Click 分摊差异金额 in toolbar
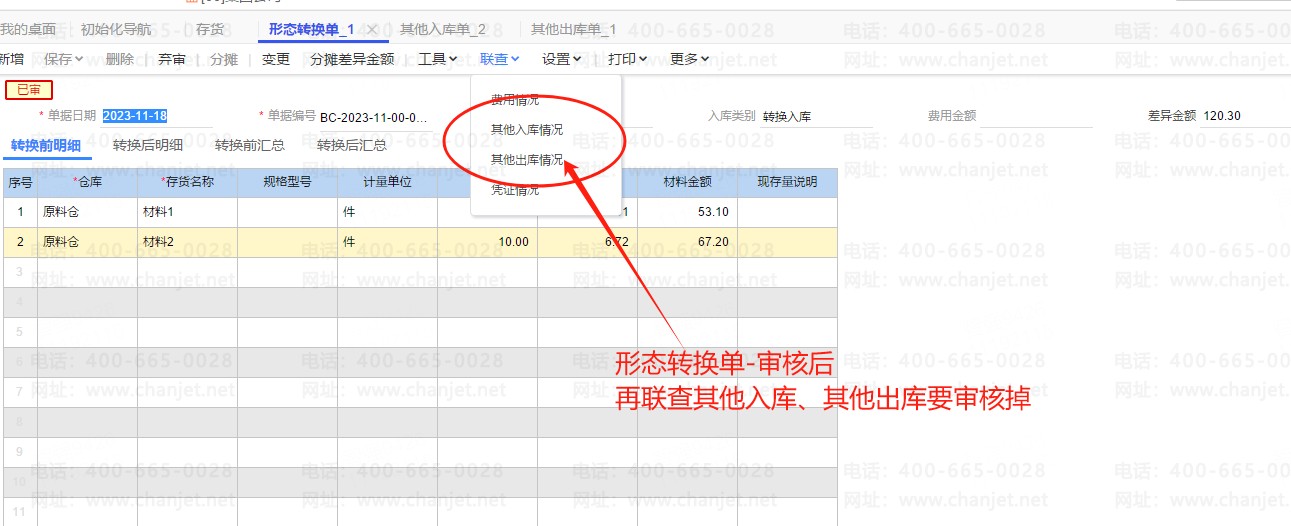Screen dimensions: 1291x526 [x=352, y=59]
